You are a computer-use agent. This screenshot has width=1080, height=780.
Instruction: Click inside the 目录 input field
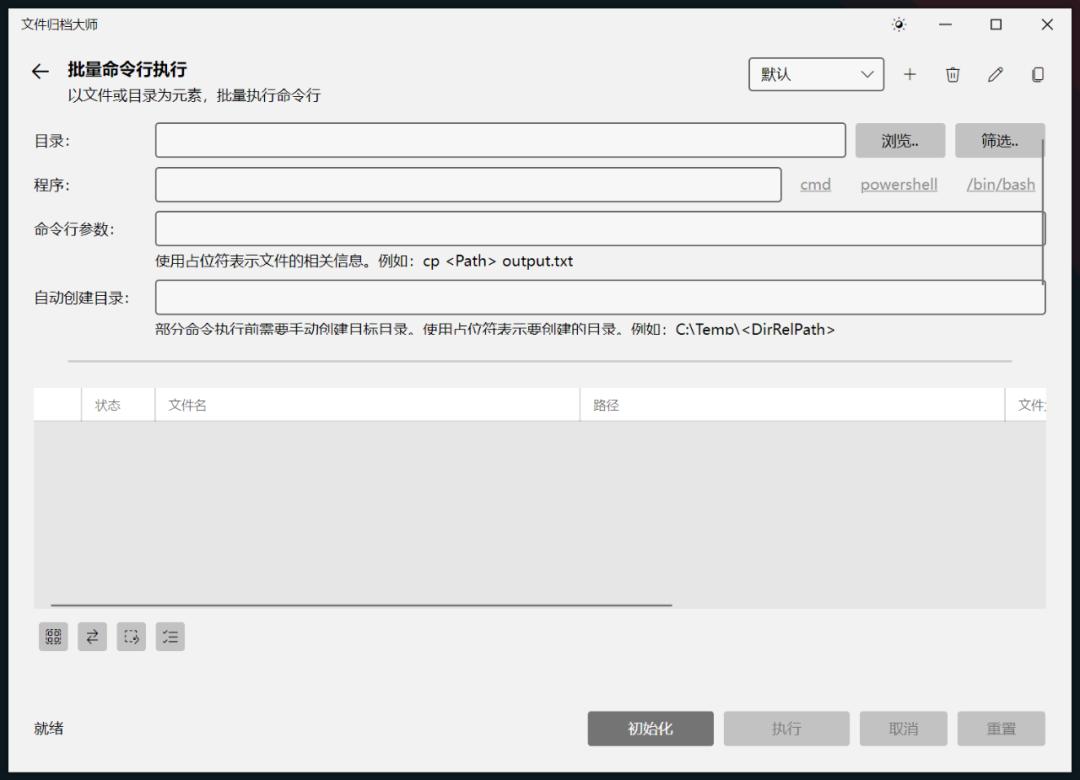tap(500, 140)
